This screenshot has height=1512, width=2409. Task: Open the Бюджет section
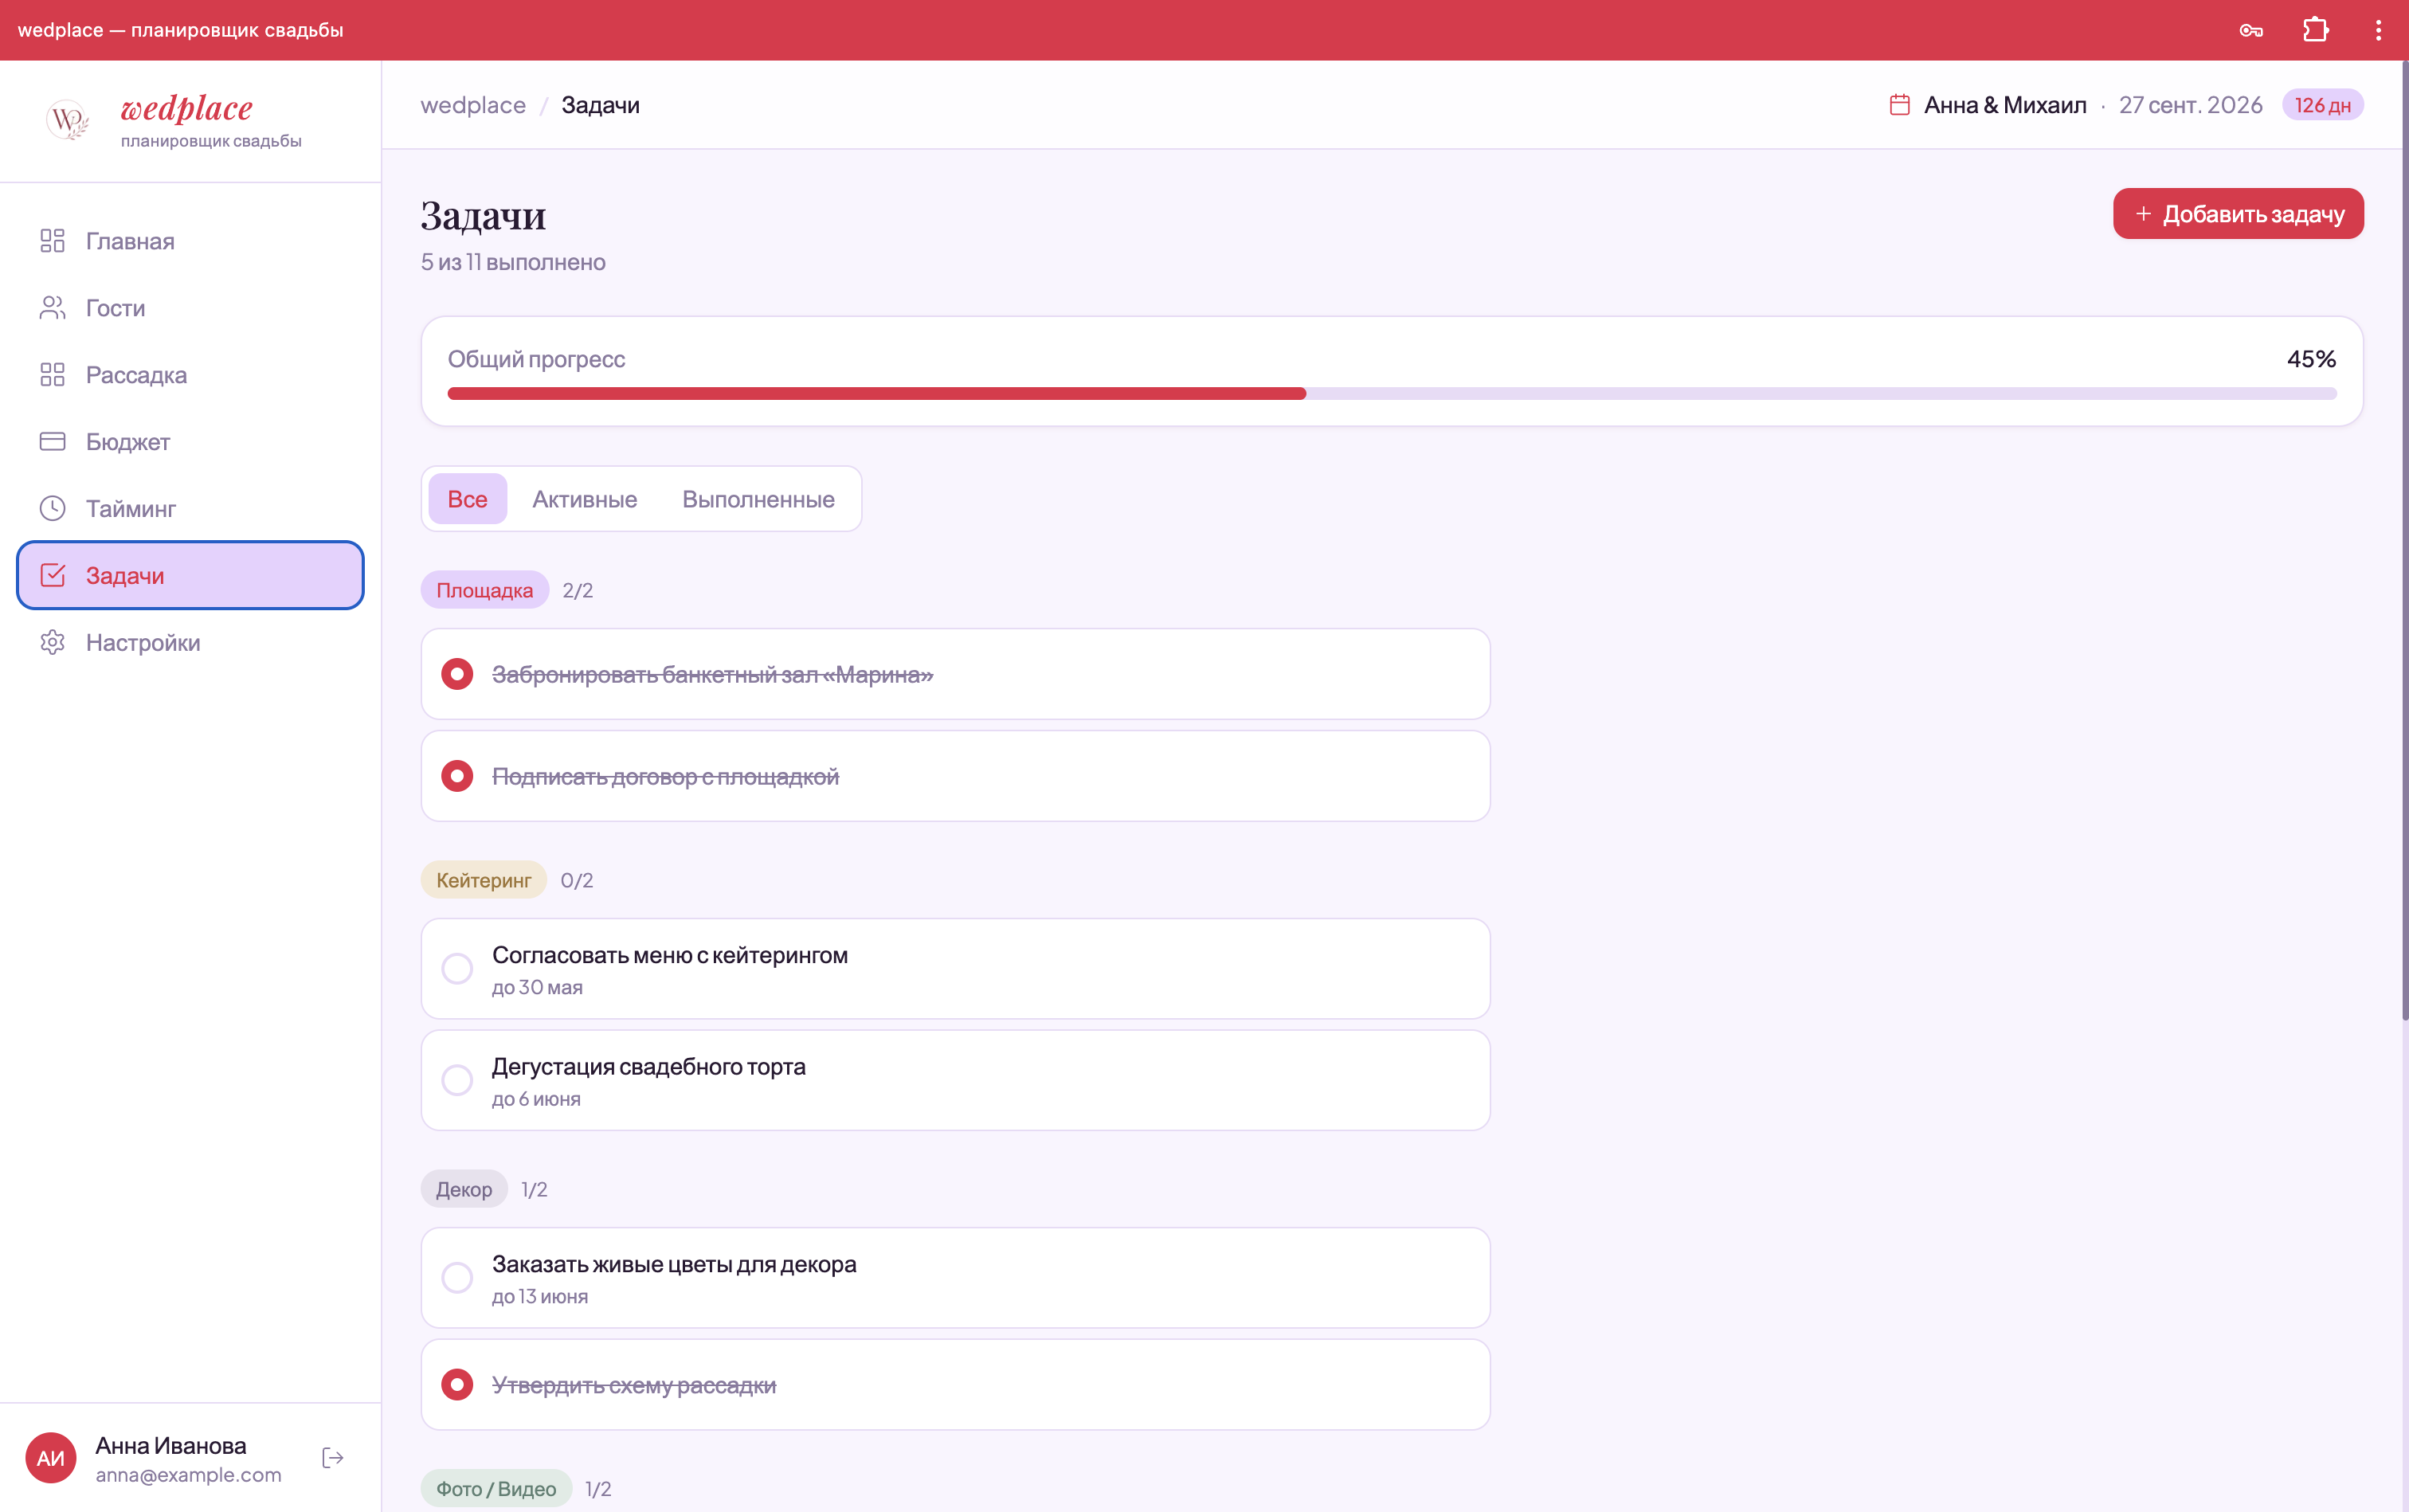tap(190, 441)
